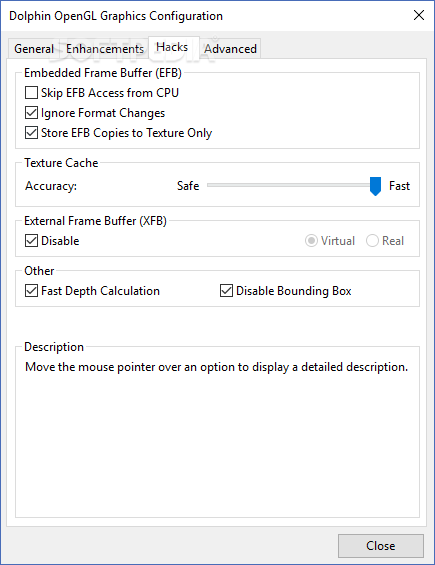The image size is (435, 565).
Task: Click the Close button at the bottom
Action: [381, 546]
